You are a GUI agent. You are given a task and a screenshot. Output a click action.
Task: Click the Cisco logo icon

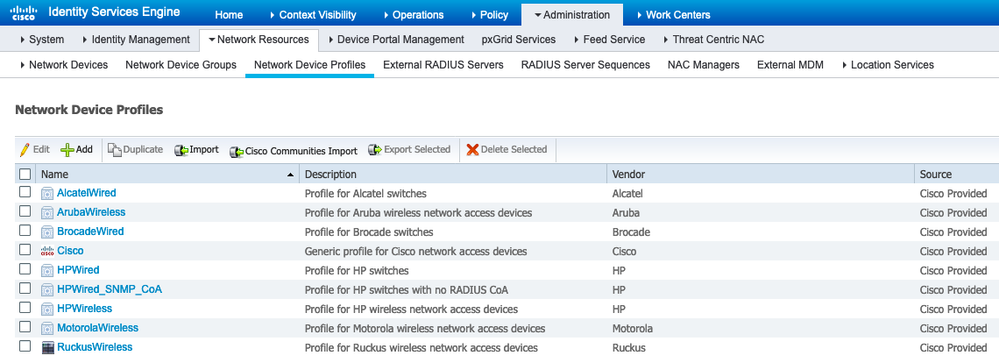point(23,13)
